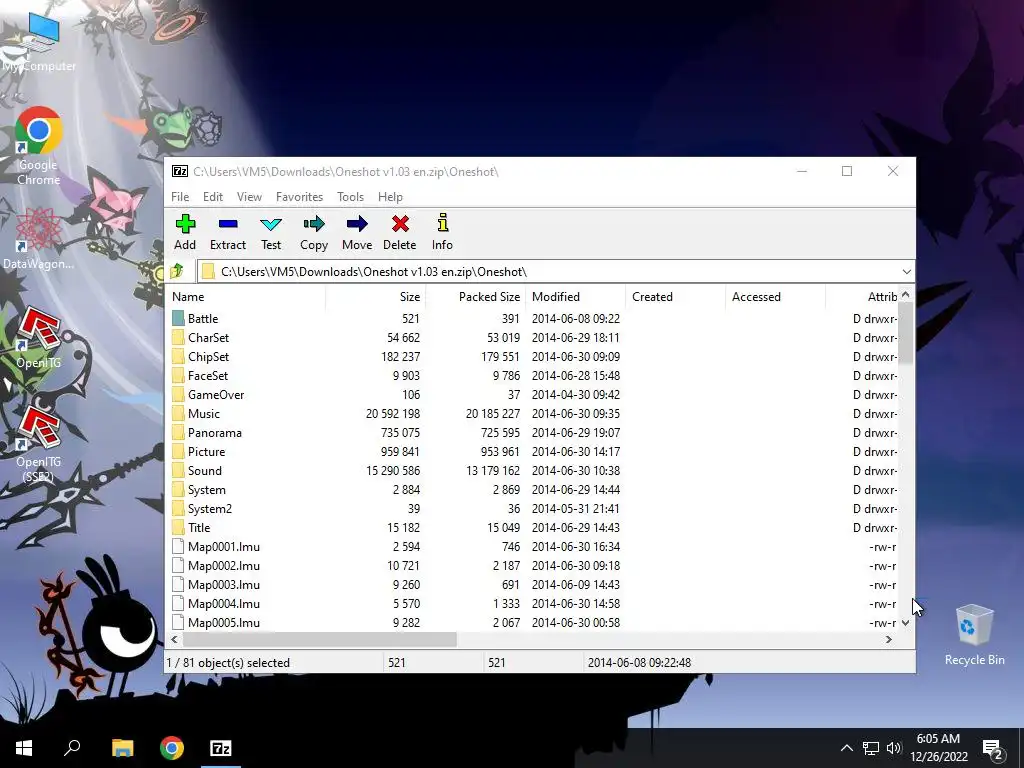Open the Tools menu

(x=350, y=197)
